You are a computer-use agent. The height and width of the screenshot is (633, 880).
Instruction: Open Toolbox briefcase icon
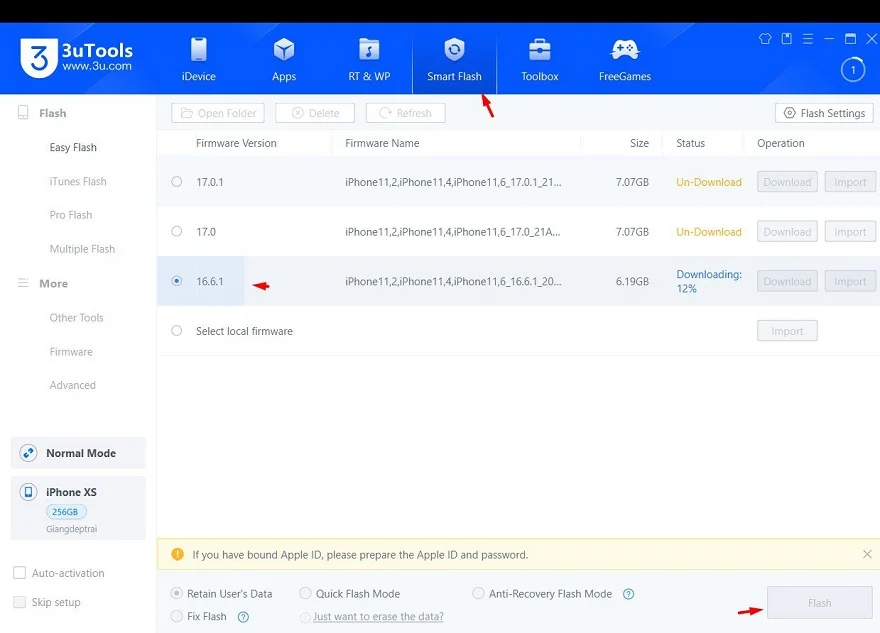[539, 50]
